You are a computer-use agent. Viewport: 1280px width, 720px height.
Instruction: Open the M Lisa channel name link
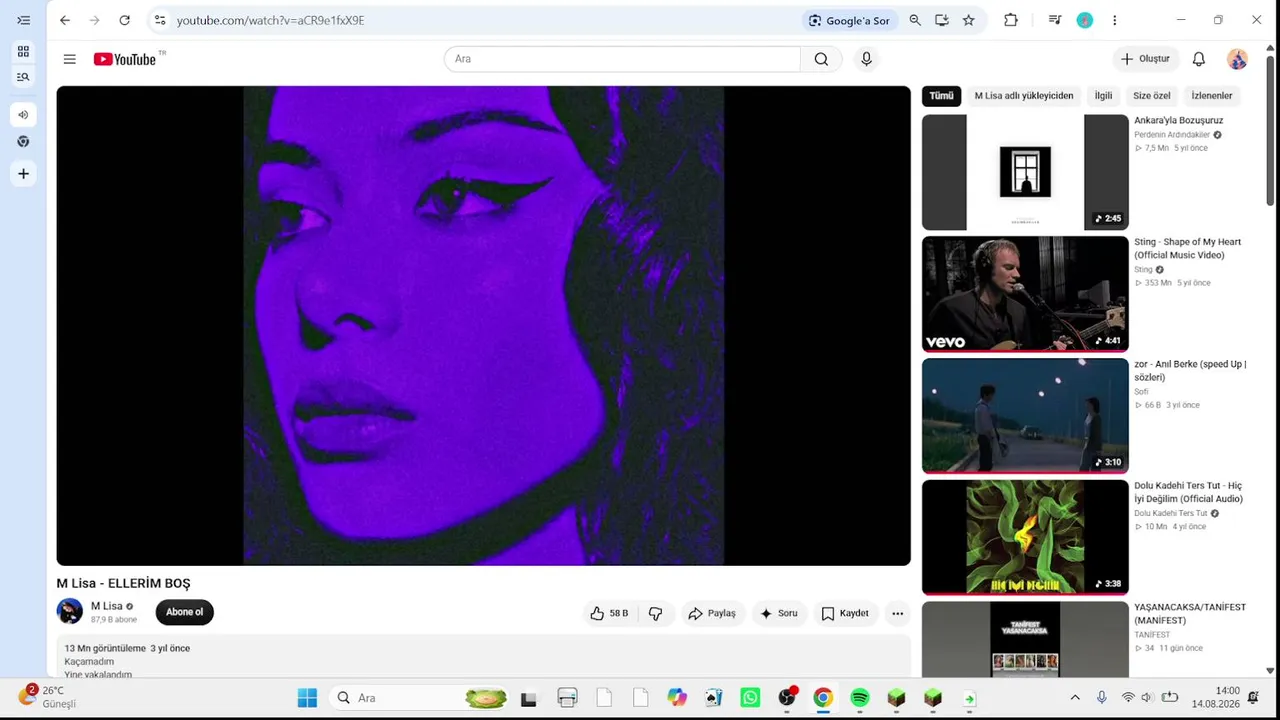click(x=107, y=606)
